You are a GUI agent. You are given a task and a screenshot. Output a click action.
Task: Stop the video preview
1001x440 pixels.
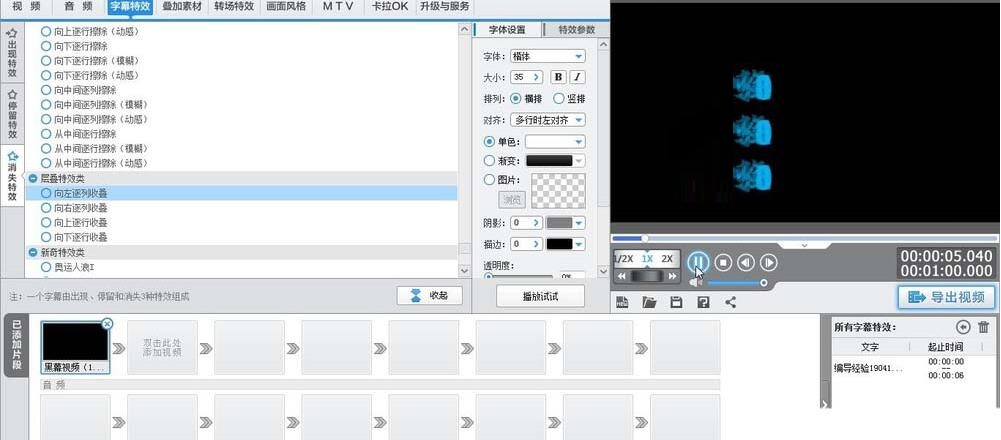click(x=723, y=262)
